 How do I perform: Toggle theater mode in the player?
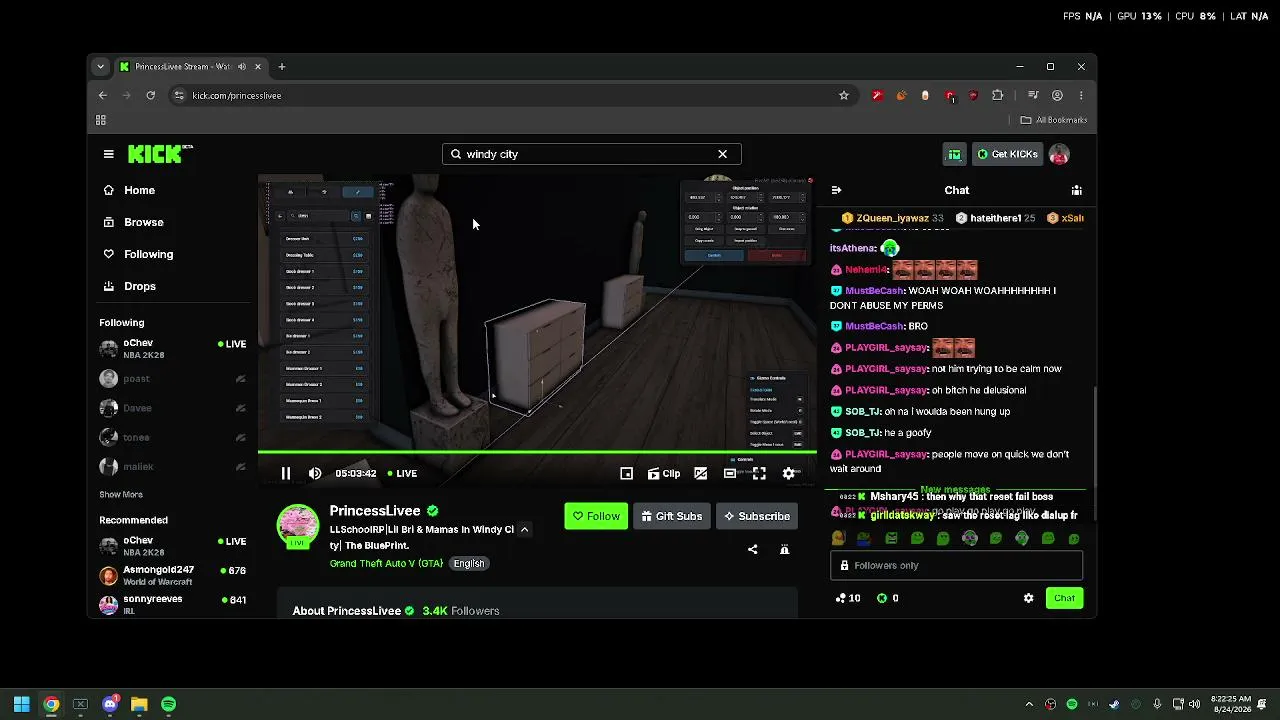[x=730, y=473]
